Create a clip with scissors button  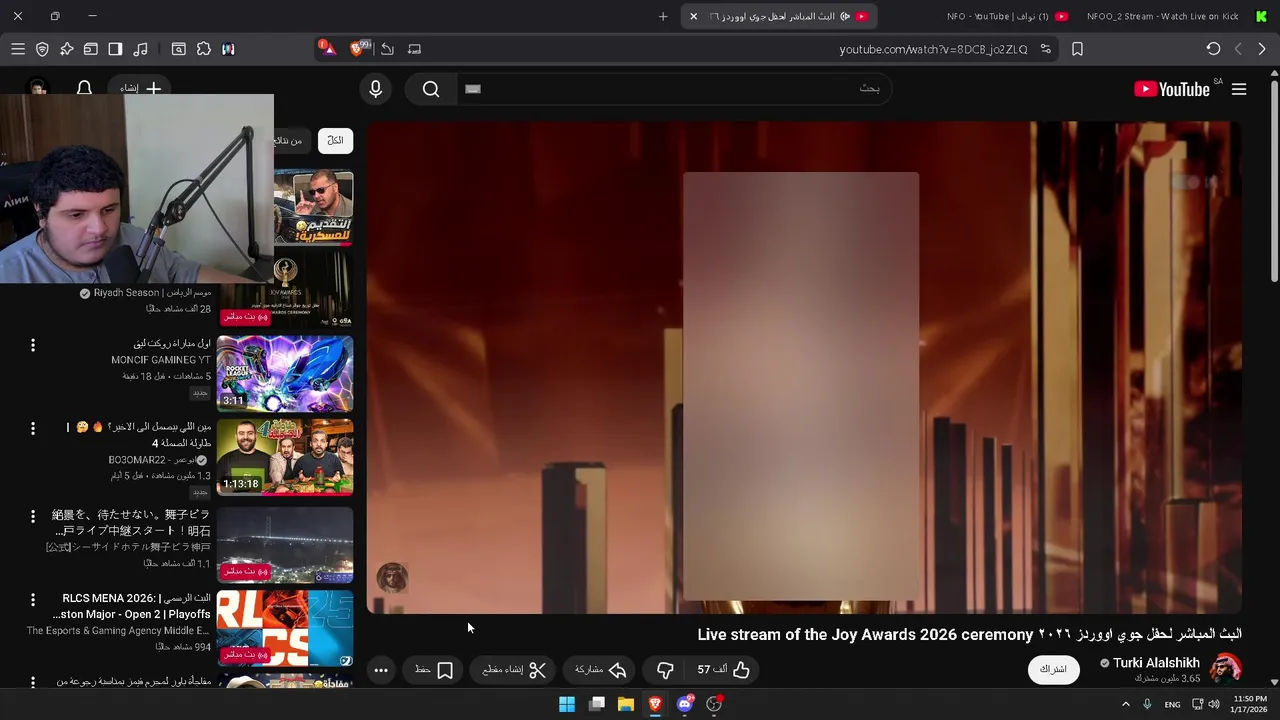pyautogui.click(x=514, y=670)
